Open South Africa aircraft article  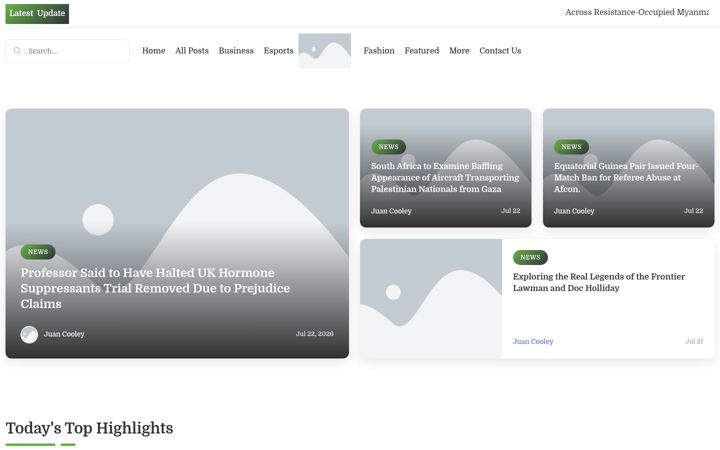tap(445, 178)
